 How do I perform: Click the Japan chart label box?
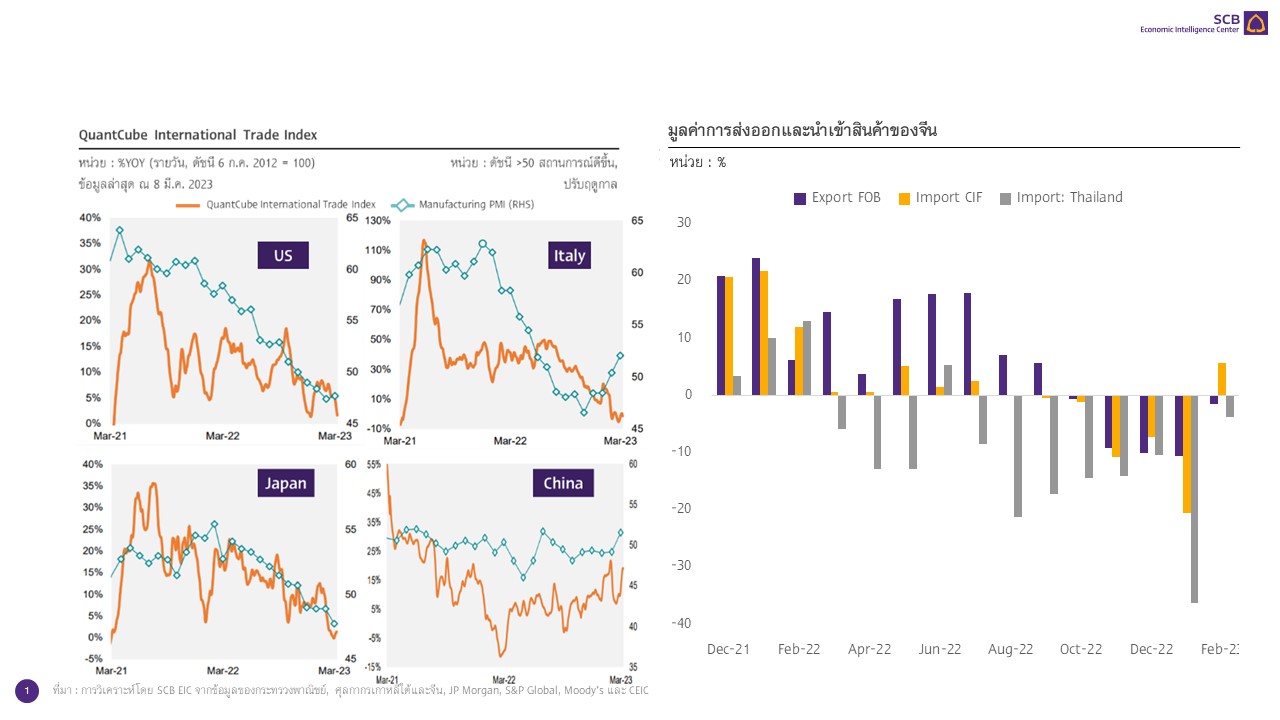coord(286,483)
